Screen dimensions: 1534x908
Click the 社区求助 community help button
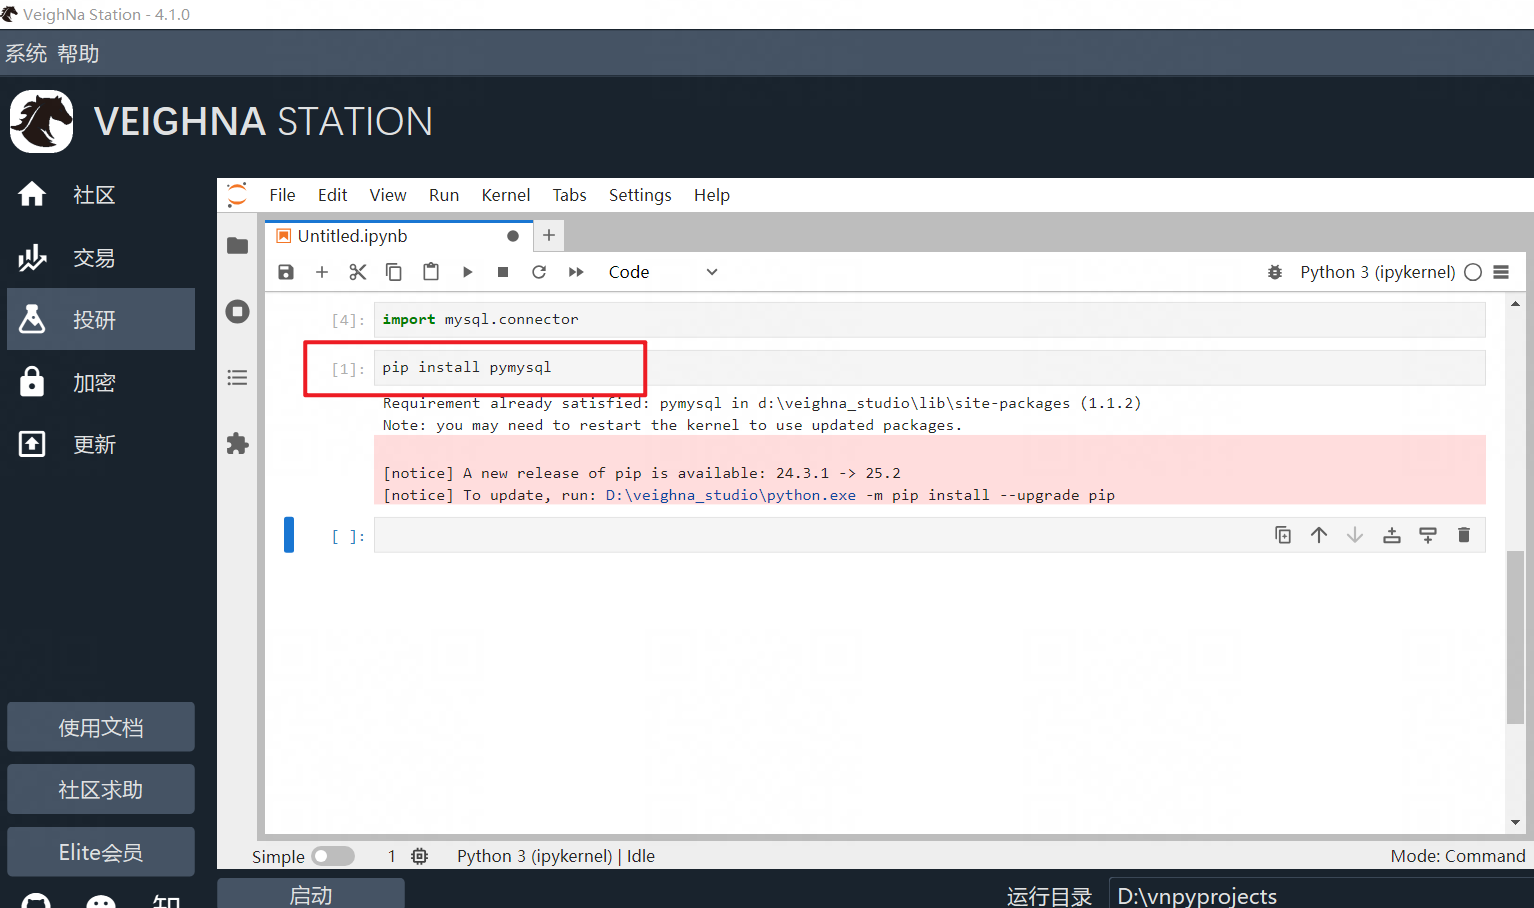[x=100, y=789]
